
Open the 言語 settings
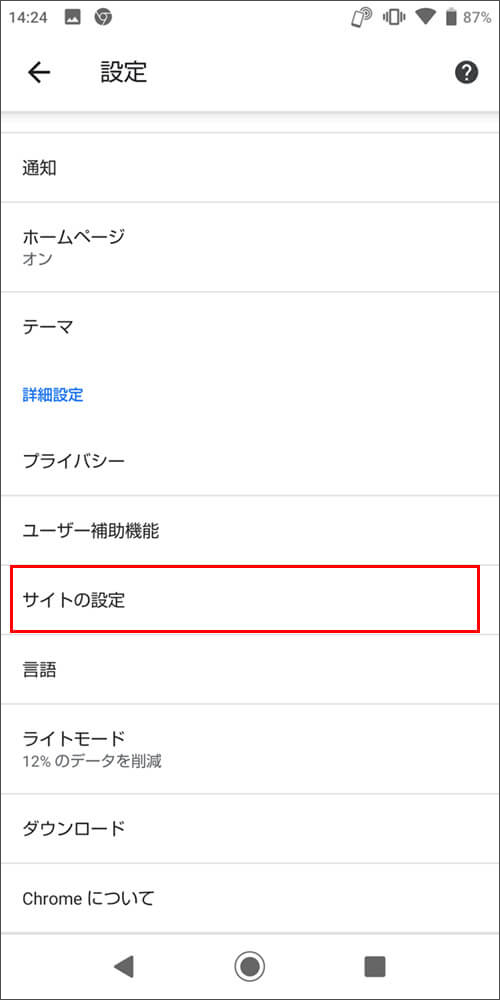(x=250, y=669)
